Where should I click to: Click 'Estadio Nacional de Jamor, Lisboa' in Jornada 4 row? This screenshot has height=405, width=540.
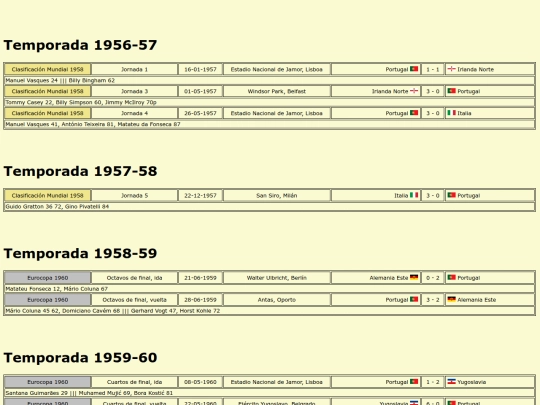point(277,113)
